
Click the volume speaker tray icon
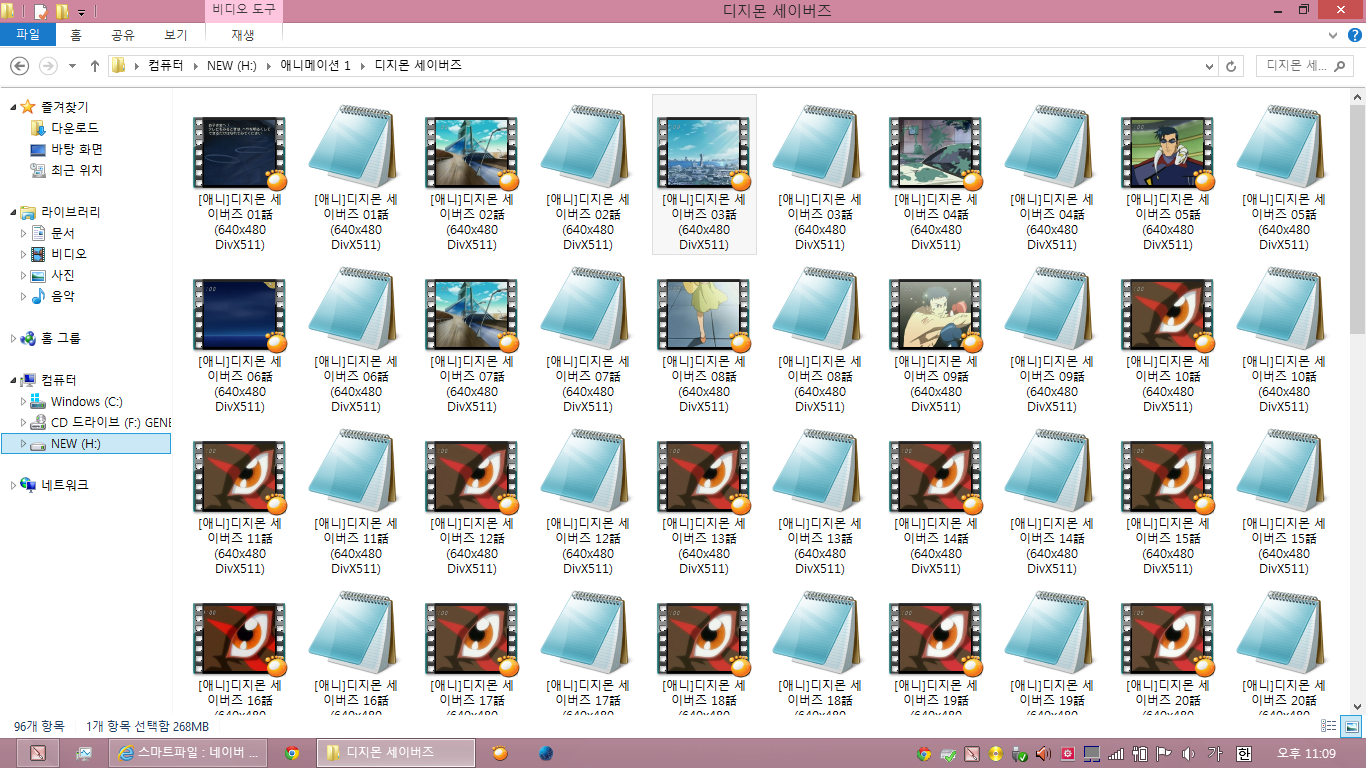pos(1189,753)
